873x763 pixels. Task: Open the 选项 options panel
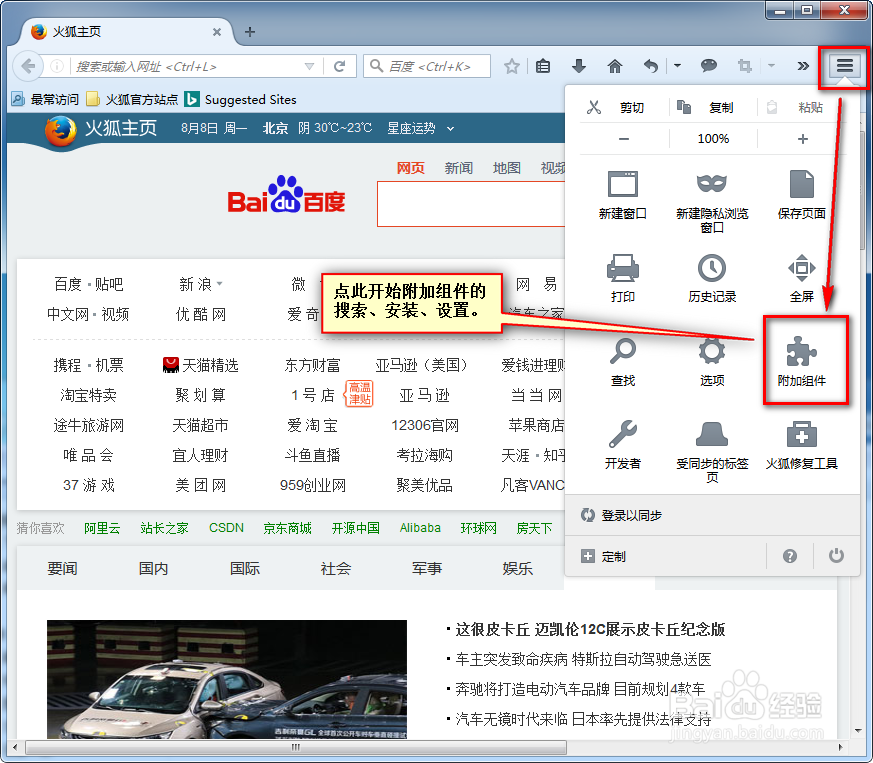712,360
